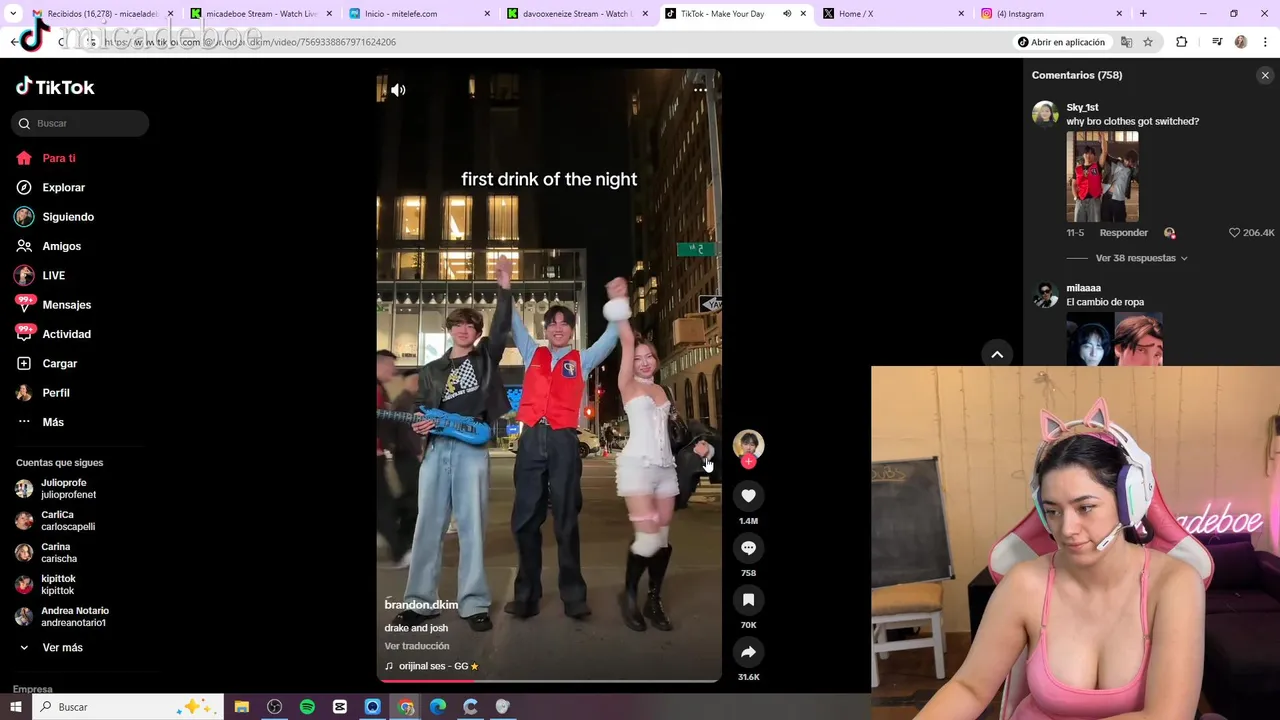The width and height of the screenshot is (1280, 720).
Task: Open the browser extensions puzzle icon
Action: (x=1182, y=42)
